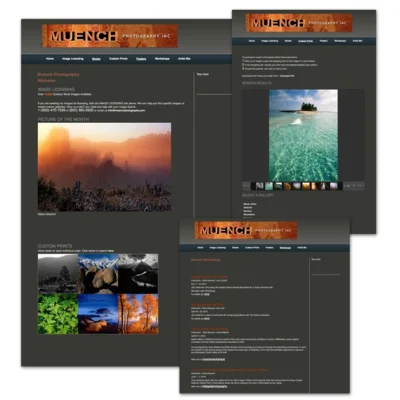
Task: Choose the first gallery in Select a Gallery list
Action: coord(250,204)
